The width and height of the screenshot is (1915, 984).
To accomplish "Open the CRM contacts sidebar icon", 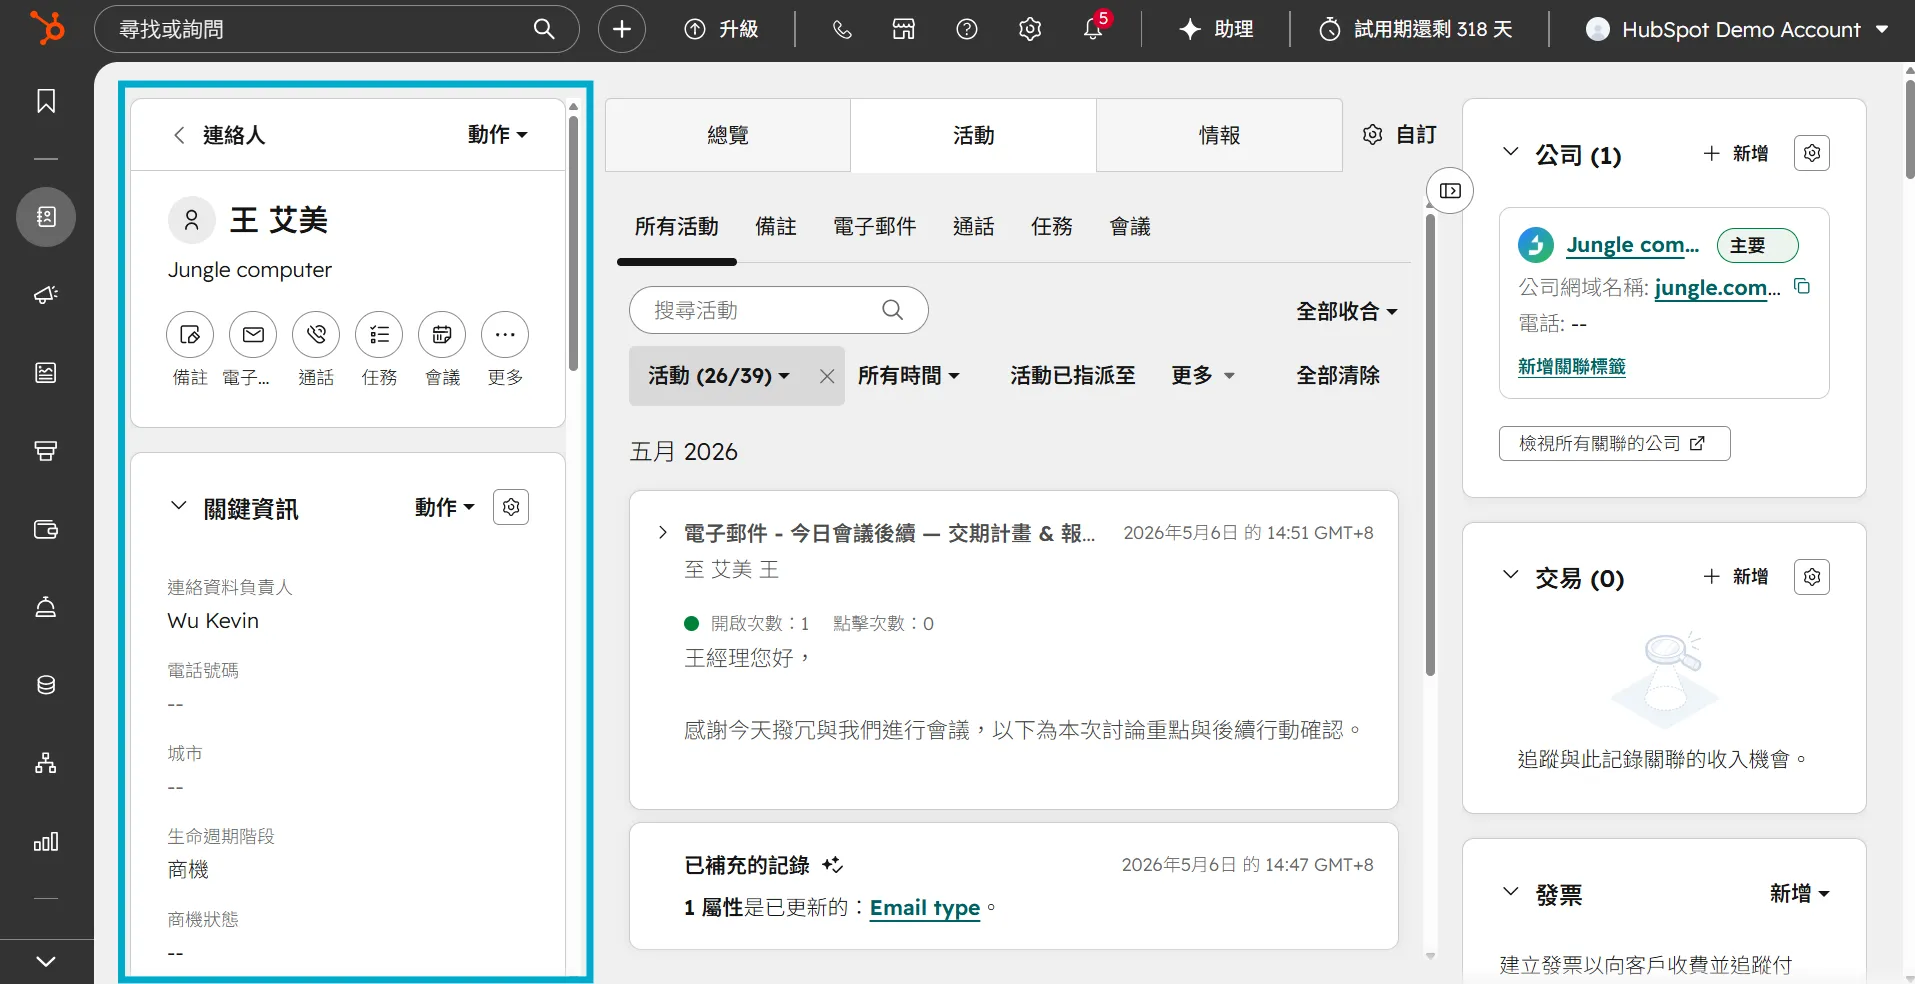I will (46, 217).
